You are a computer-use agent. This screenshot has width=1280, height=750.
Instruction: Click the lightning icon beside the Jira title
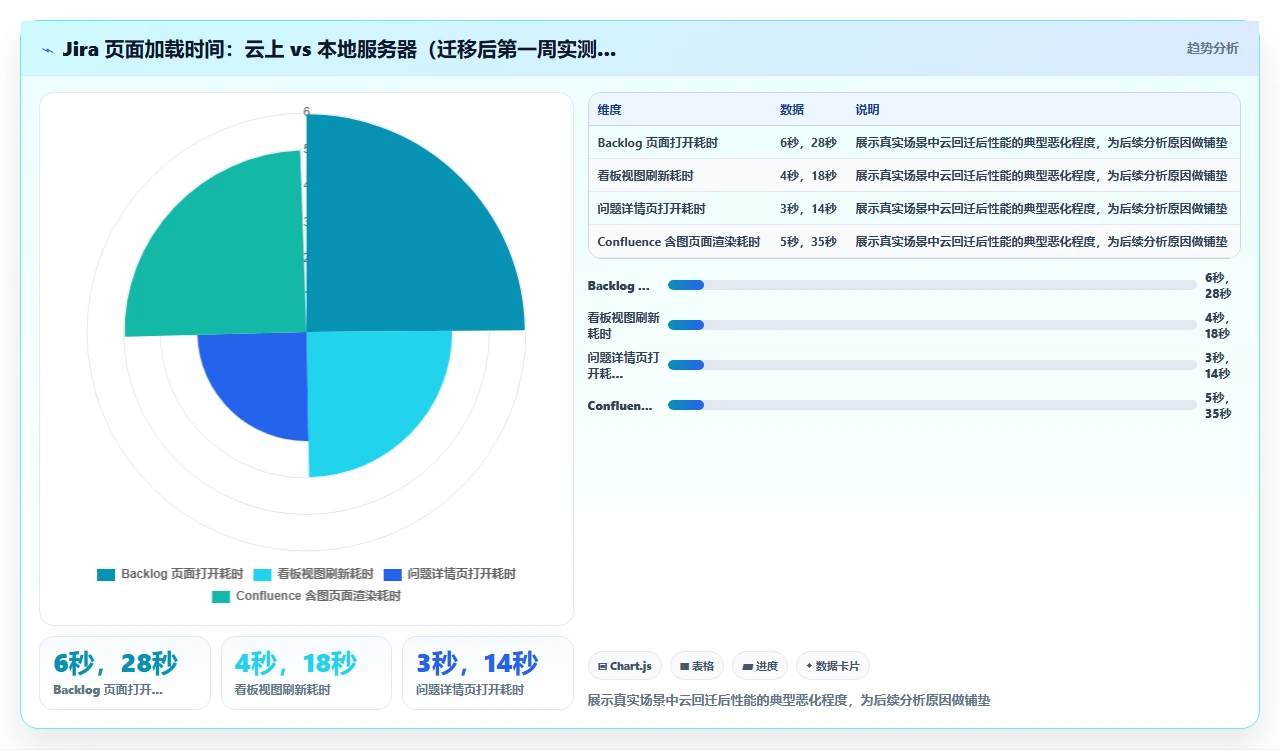[48, 50]
